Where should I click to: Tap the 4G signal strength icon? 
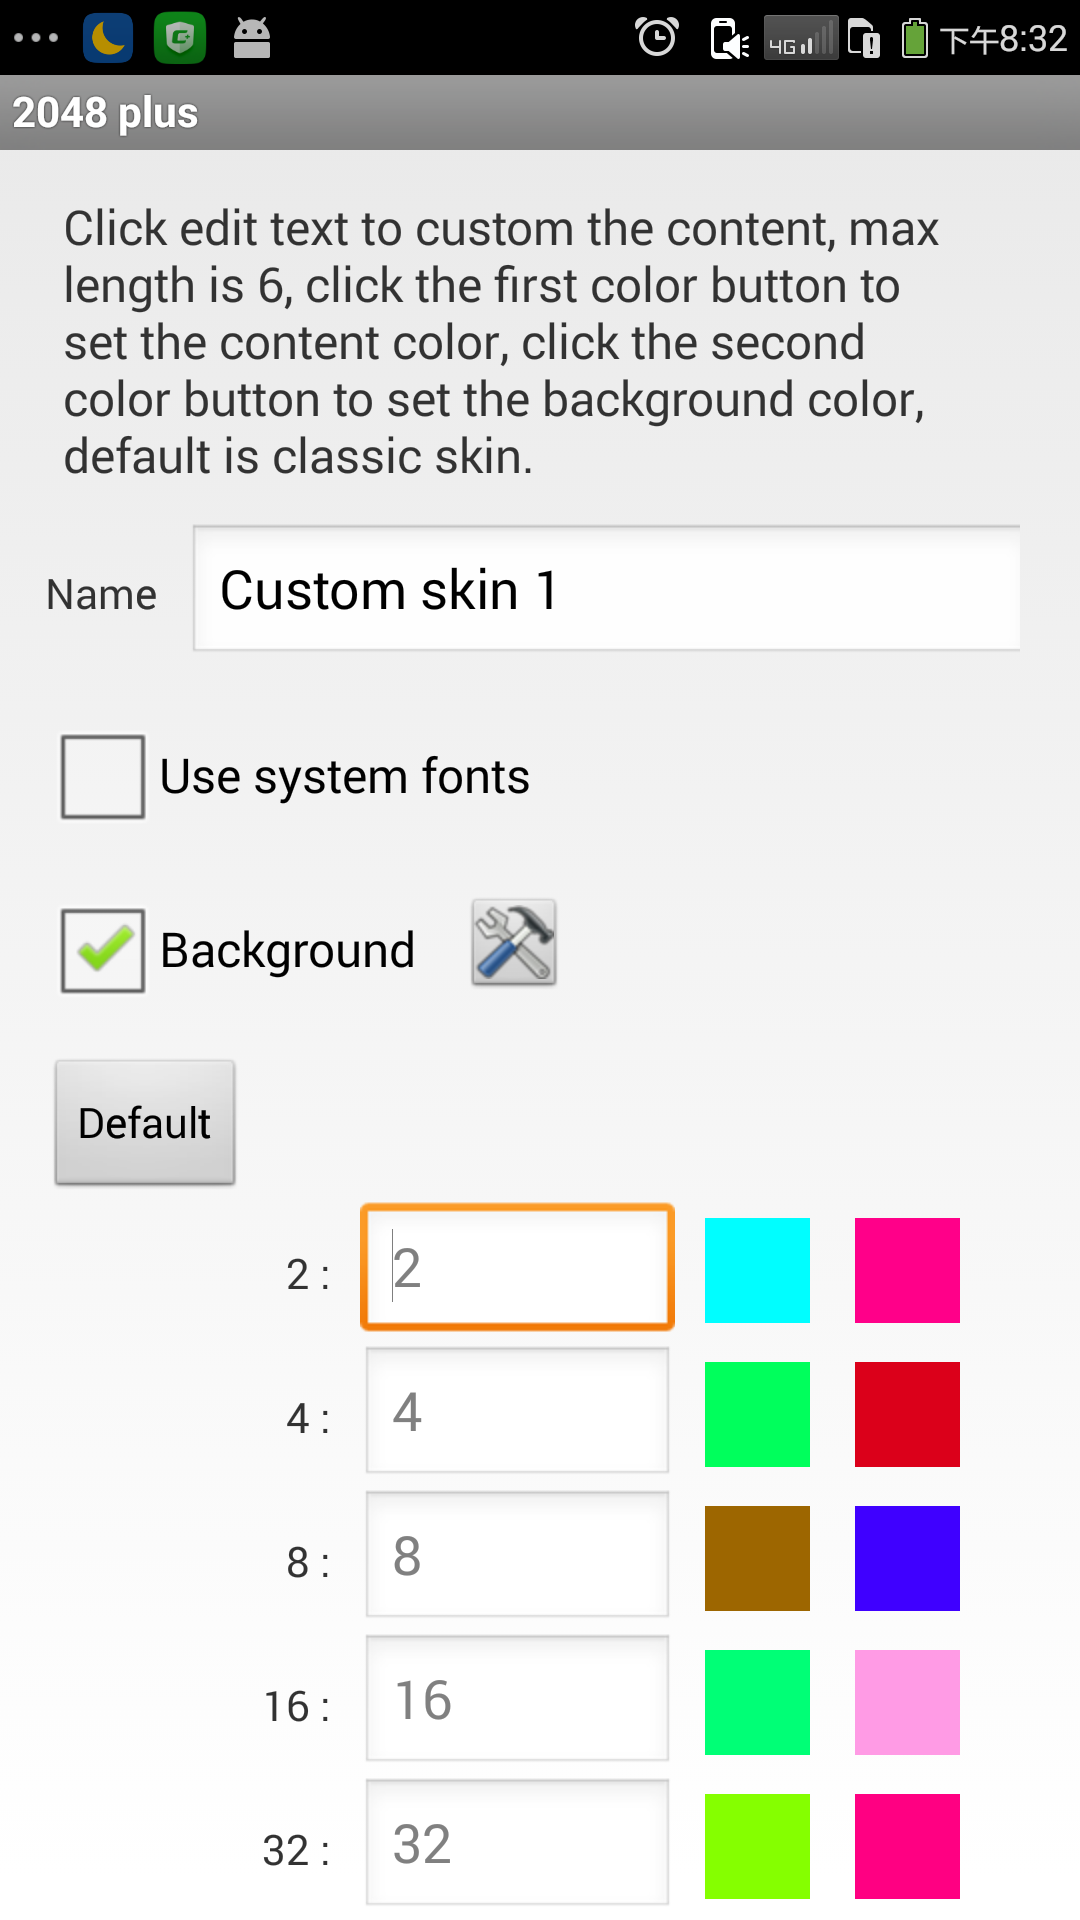coord(800,38)
